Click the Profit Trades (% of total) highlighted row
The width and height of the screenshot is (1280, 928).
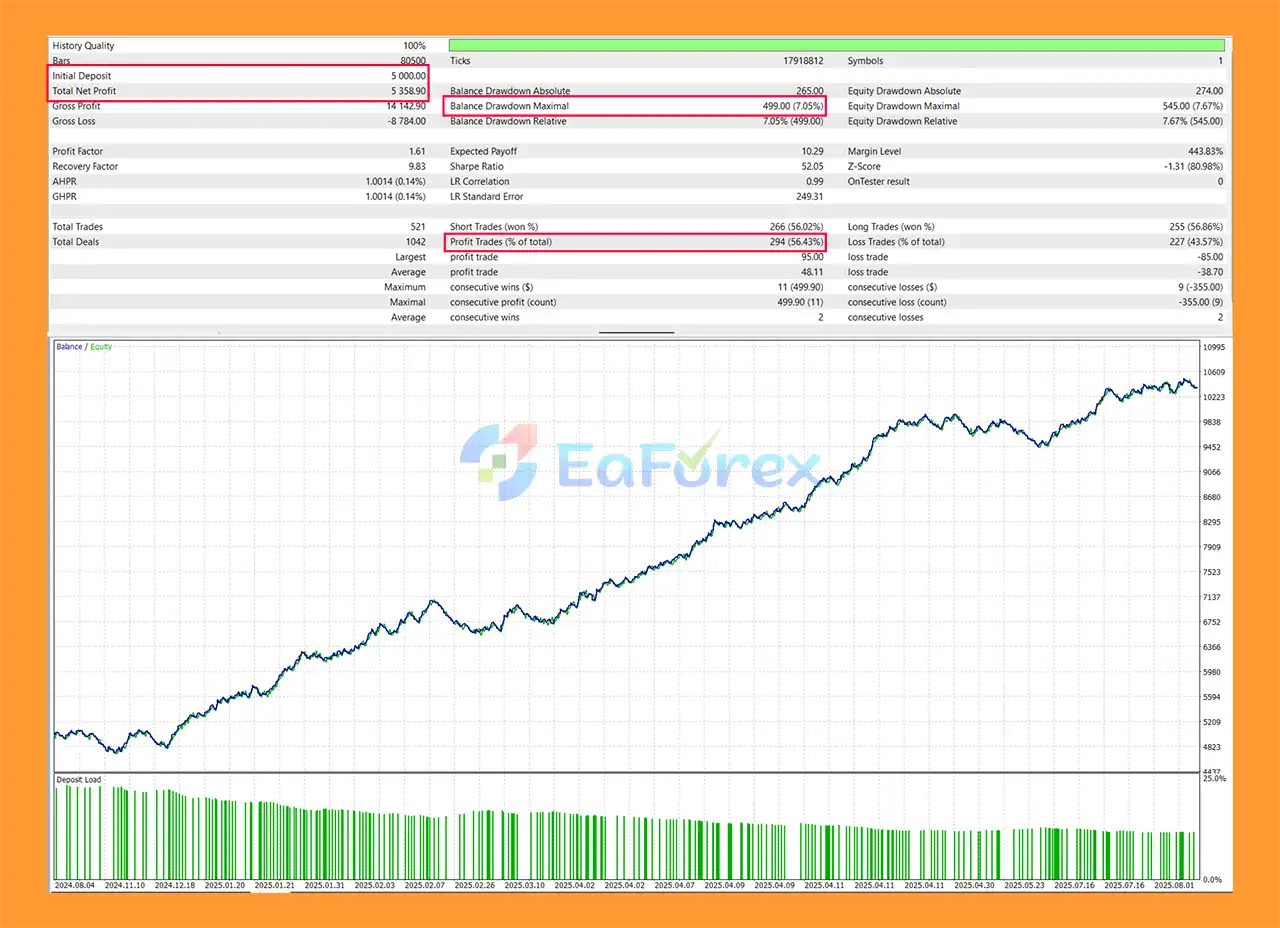[x=636, y=241]
